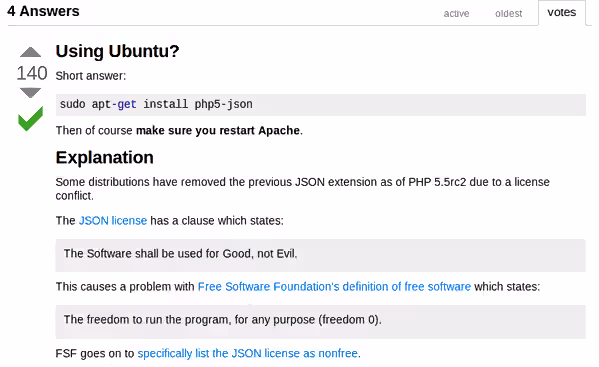This screenshot has height=367, width=599.
Task: Click the Short answer label text
Action: [x=91, y=76]
